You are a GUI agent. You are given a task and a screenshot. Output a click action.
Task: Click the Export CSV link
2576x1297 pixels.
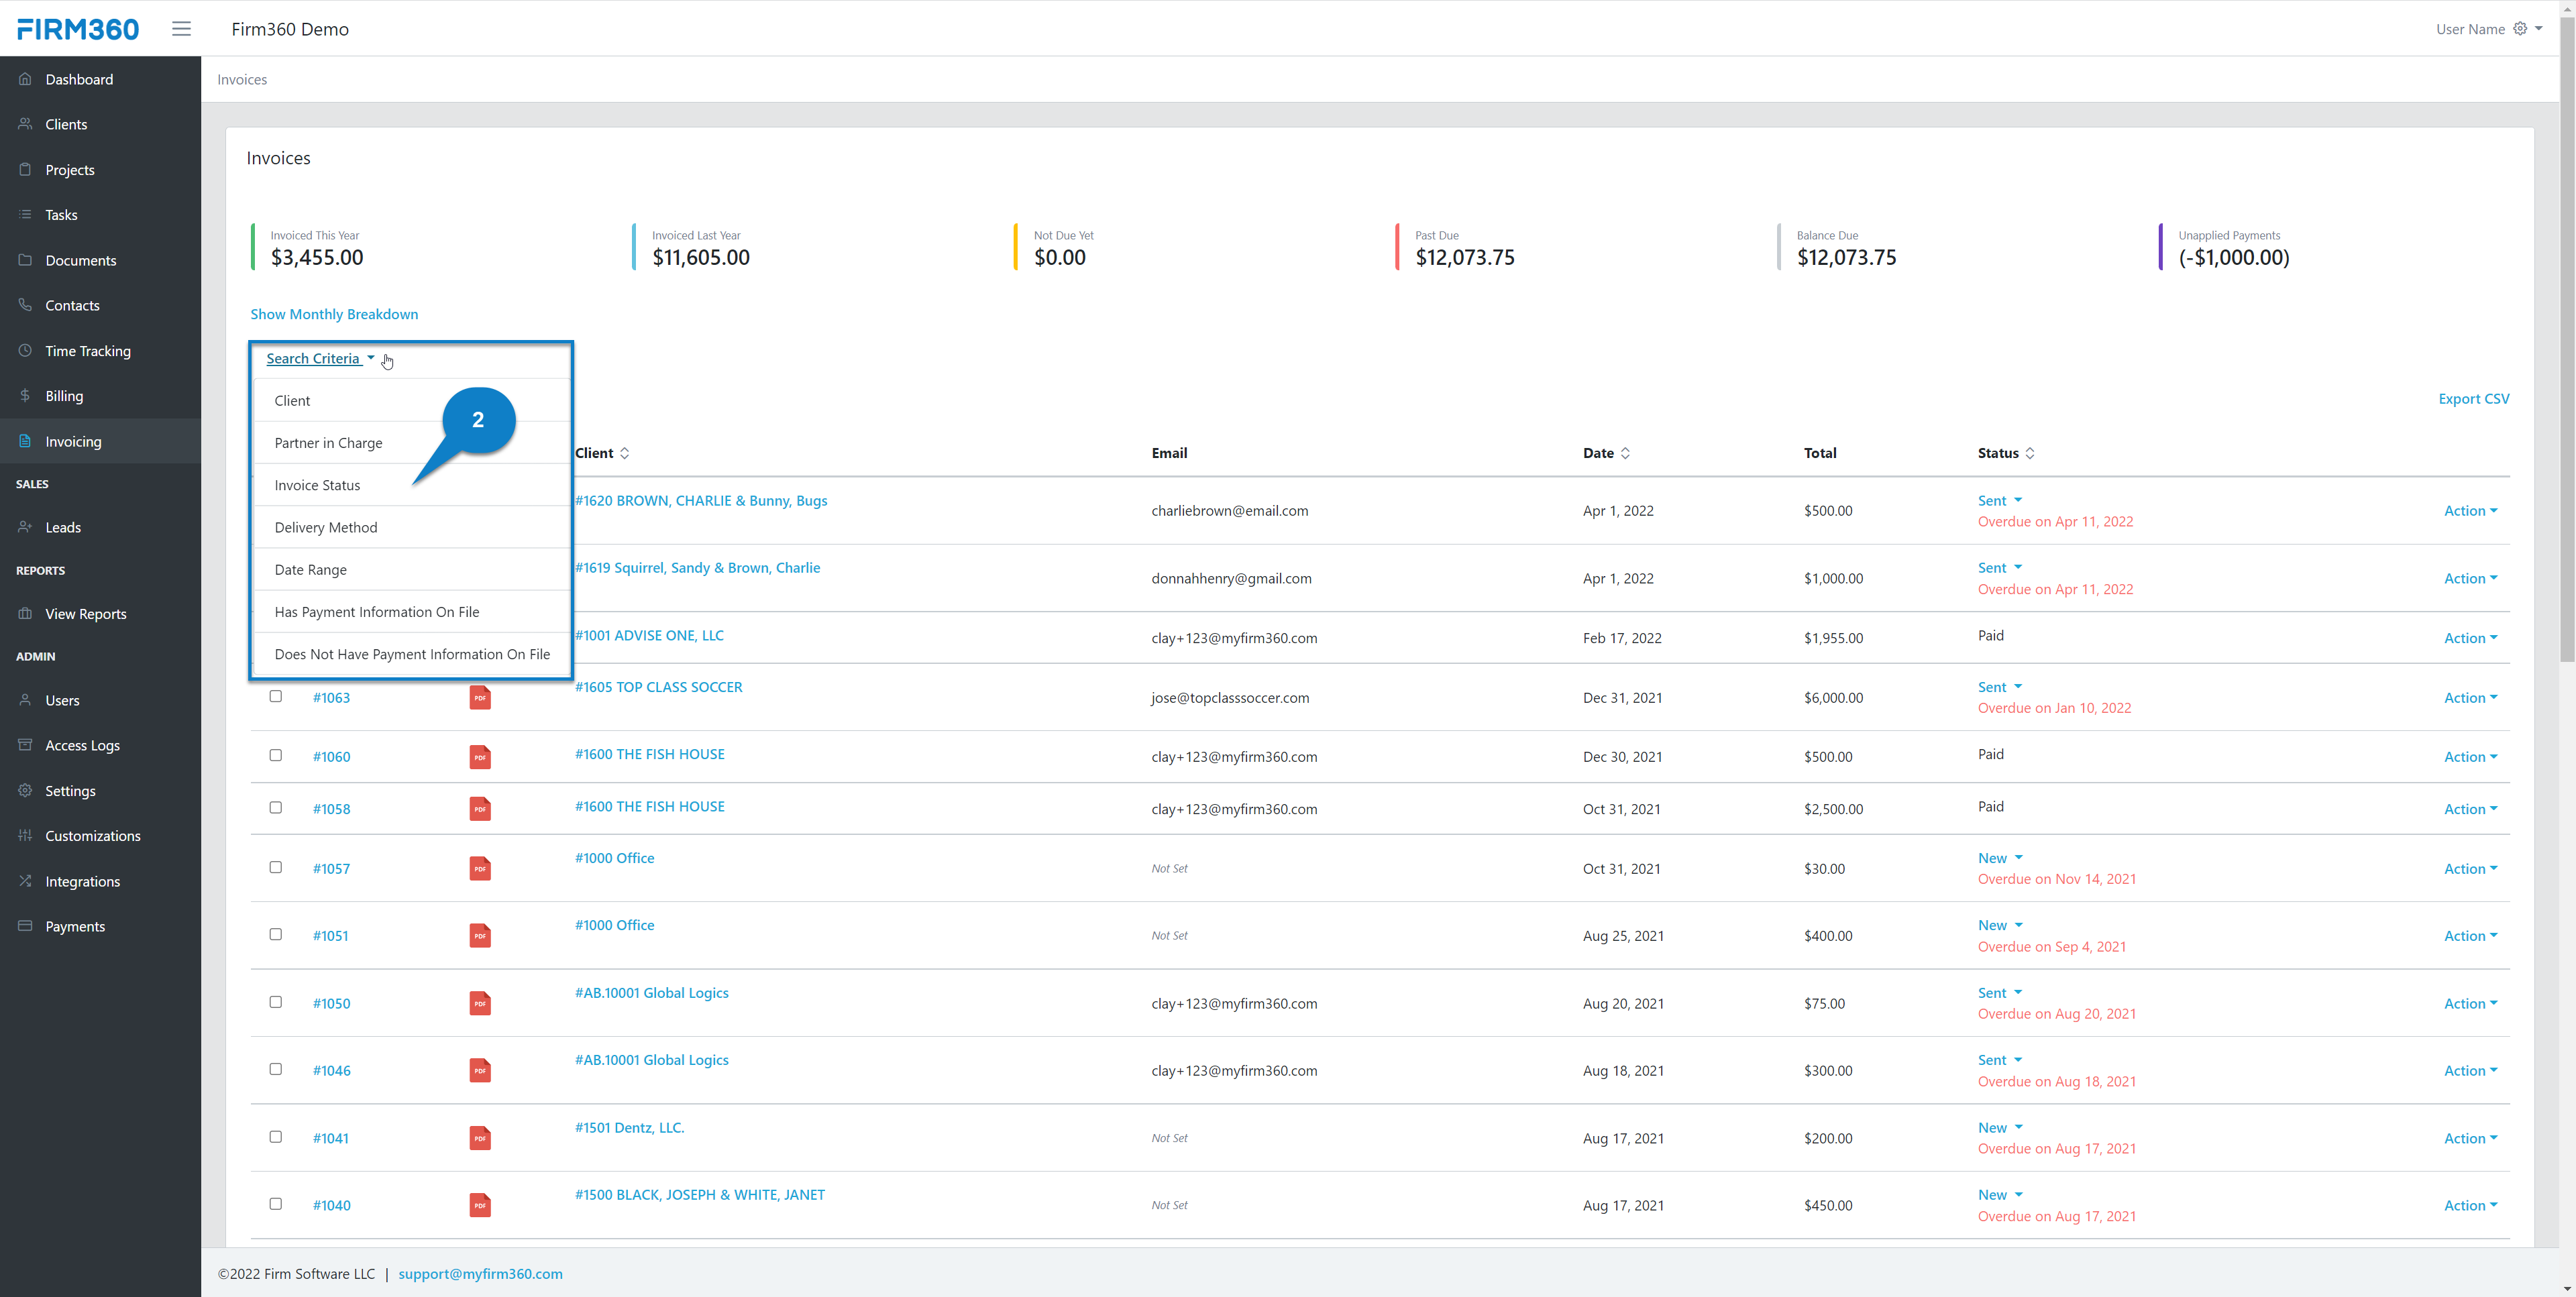click(x=2473, y=398)
